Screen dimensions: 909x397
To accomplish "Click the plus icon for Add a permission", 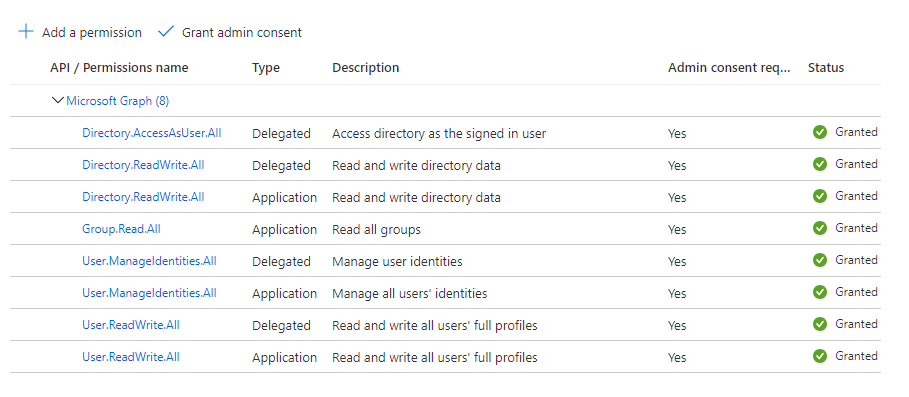I will coord(26,32).
